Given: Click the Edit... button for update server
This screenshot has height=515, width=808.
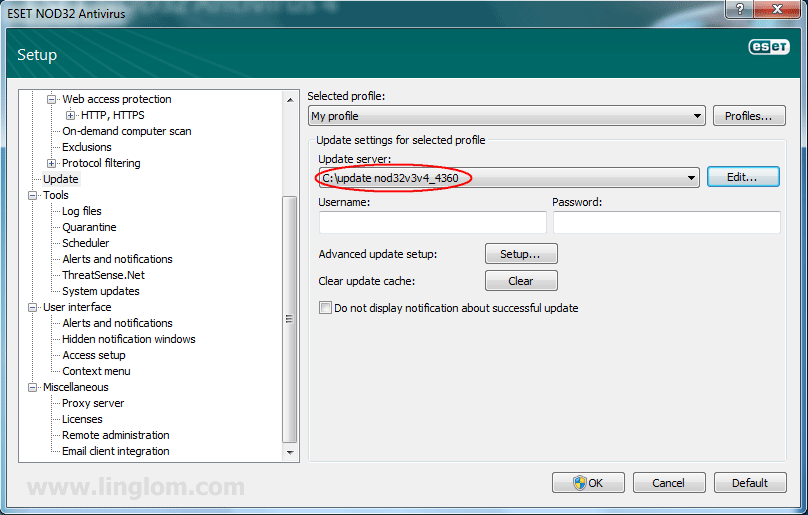Looking at the screenshot, I should click(743, 177).
